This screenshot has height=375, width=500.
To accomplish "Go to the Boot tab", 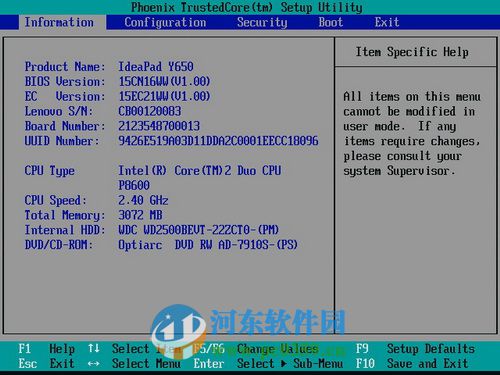I will 330,22.
